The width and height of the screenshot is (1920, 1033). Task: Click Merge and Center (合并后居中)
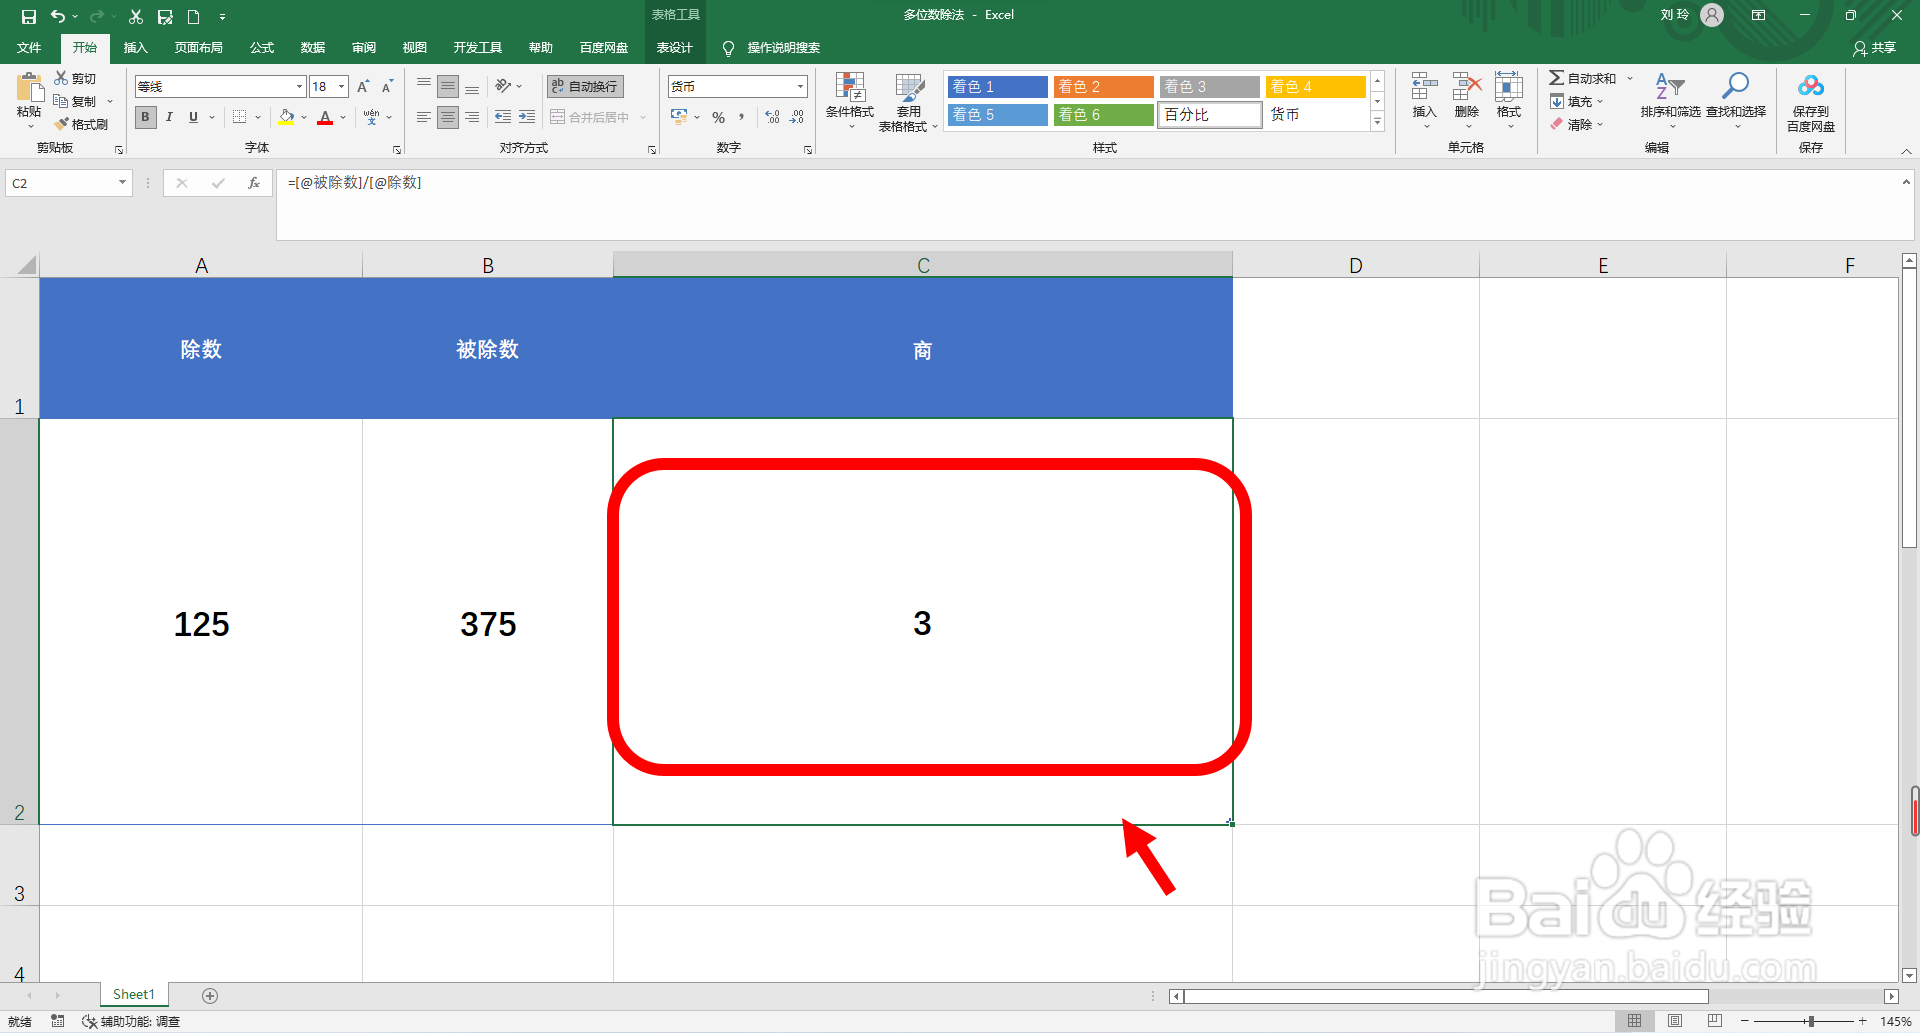click(590, 117)
